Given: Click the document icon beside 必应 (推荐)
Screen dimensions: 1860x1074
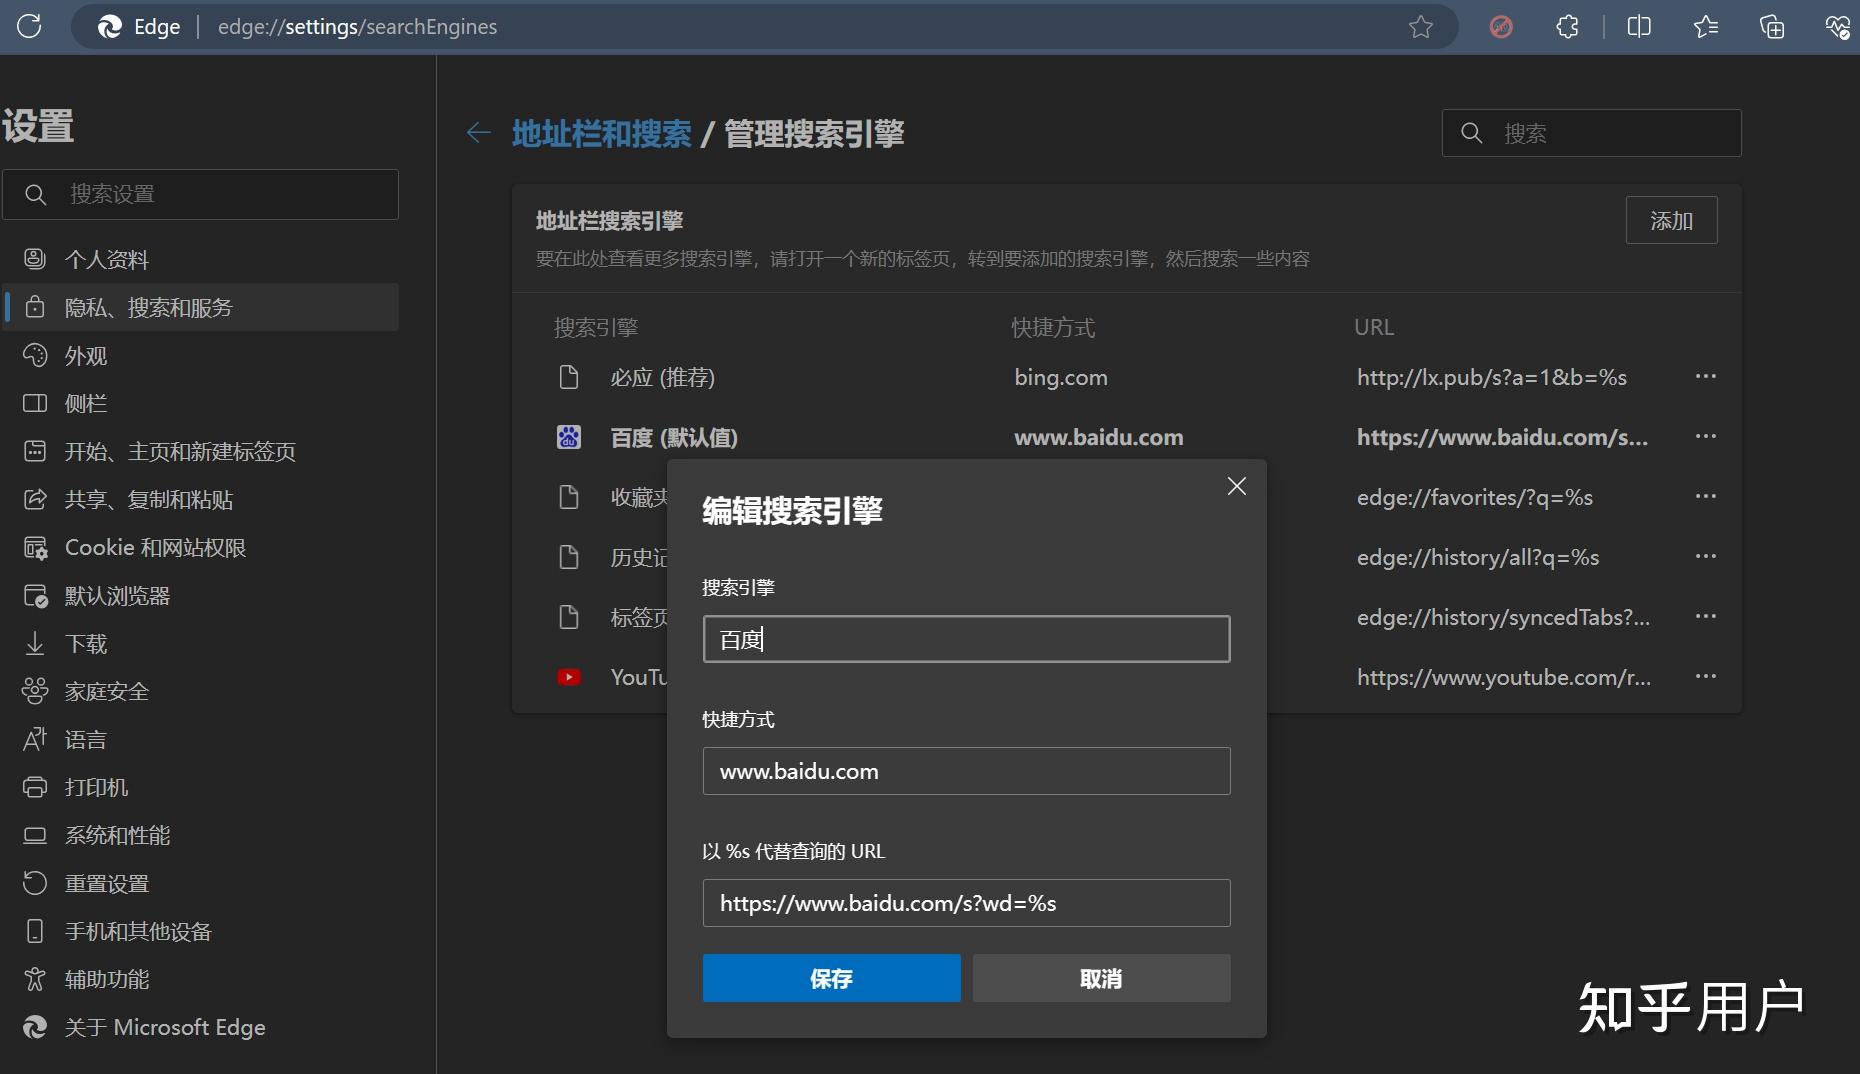Looking at the screenshot, I should pos(569,377).
